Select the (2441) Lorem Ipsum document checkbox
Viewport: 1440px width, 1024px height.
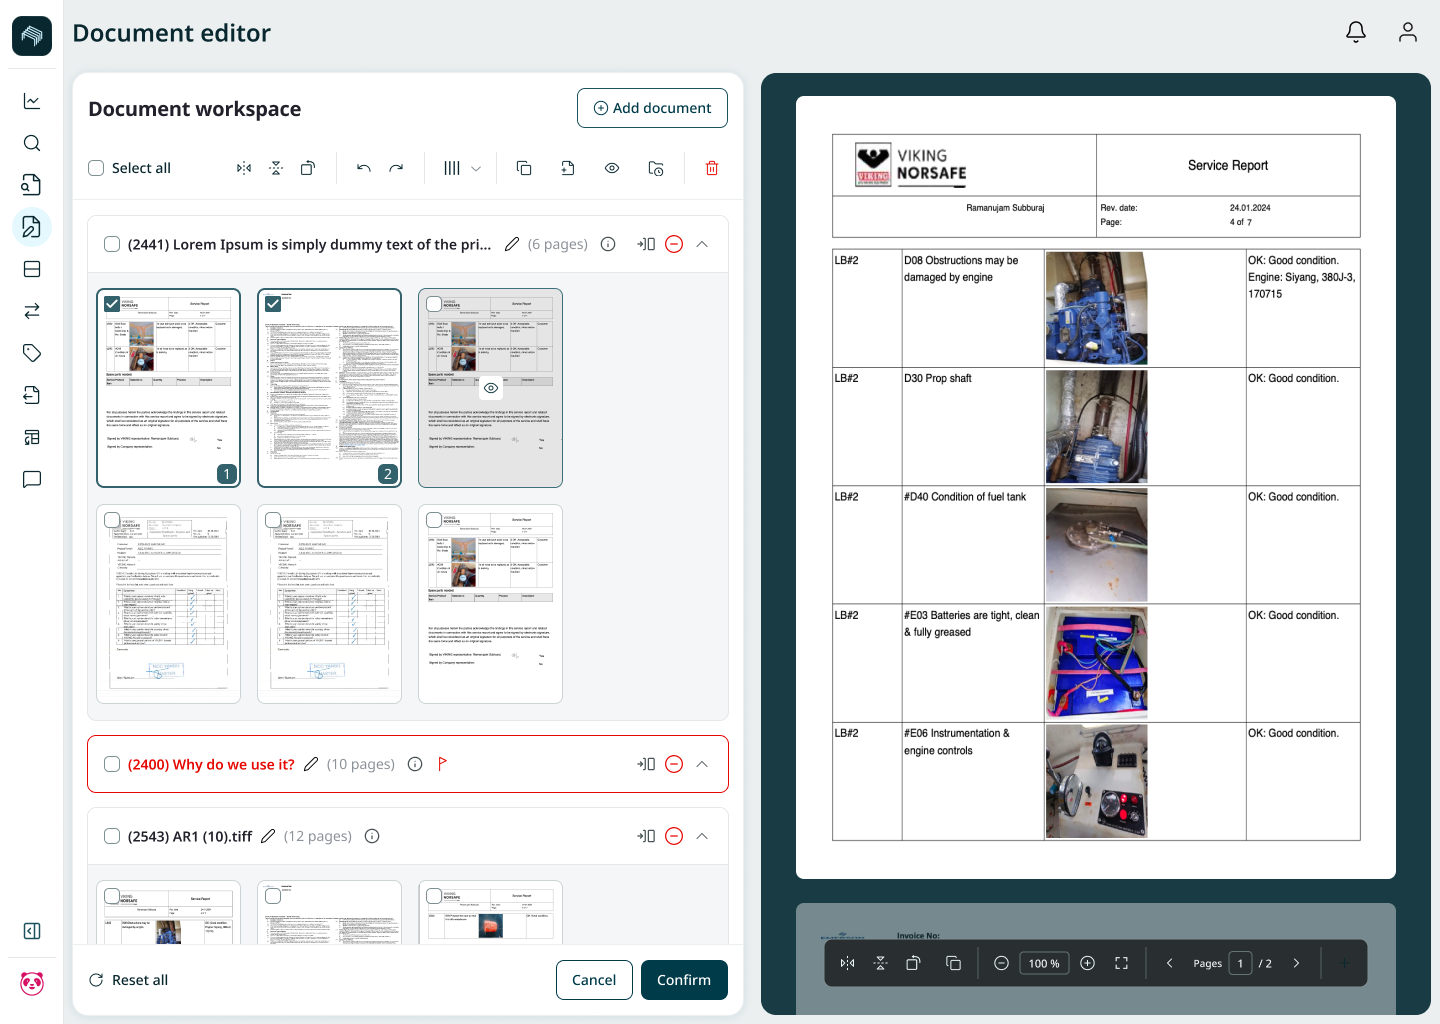112,244
